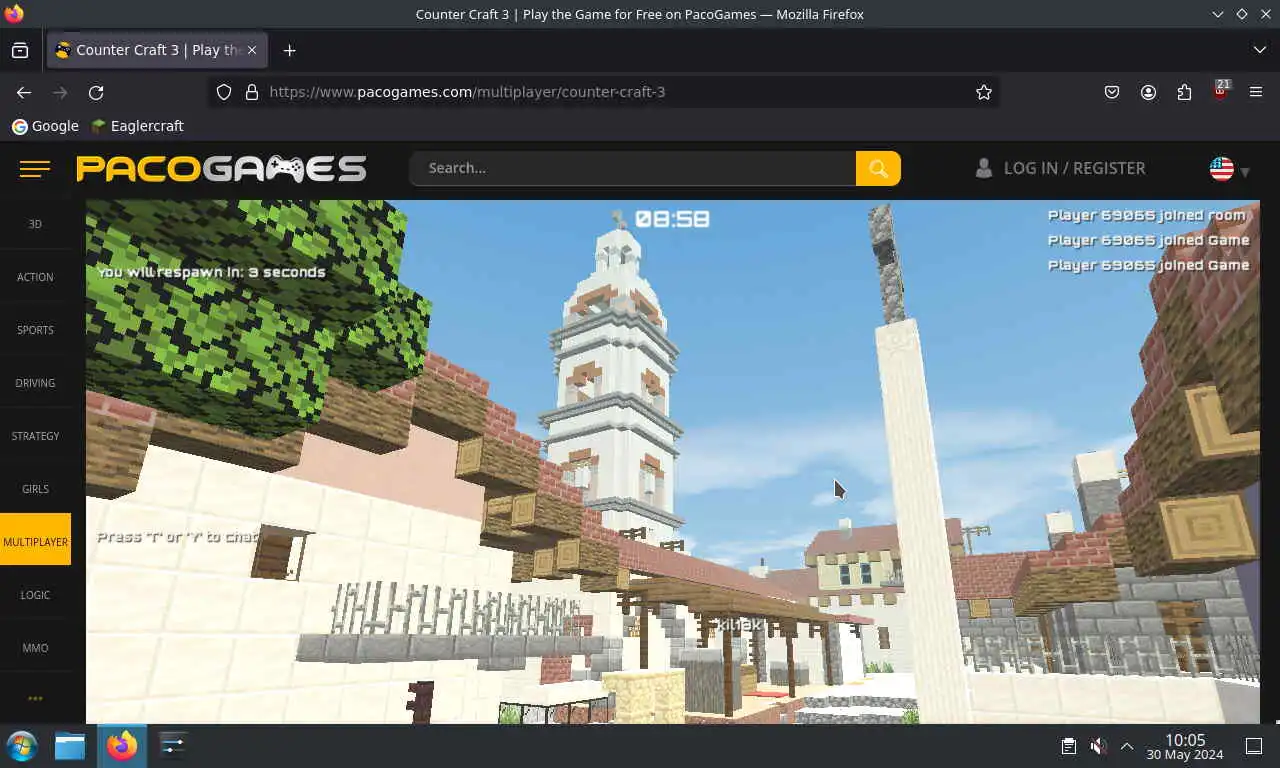Screen dimensions: 1280x768
Task: Open Firefox application menu
Action: pos(1256,92)
